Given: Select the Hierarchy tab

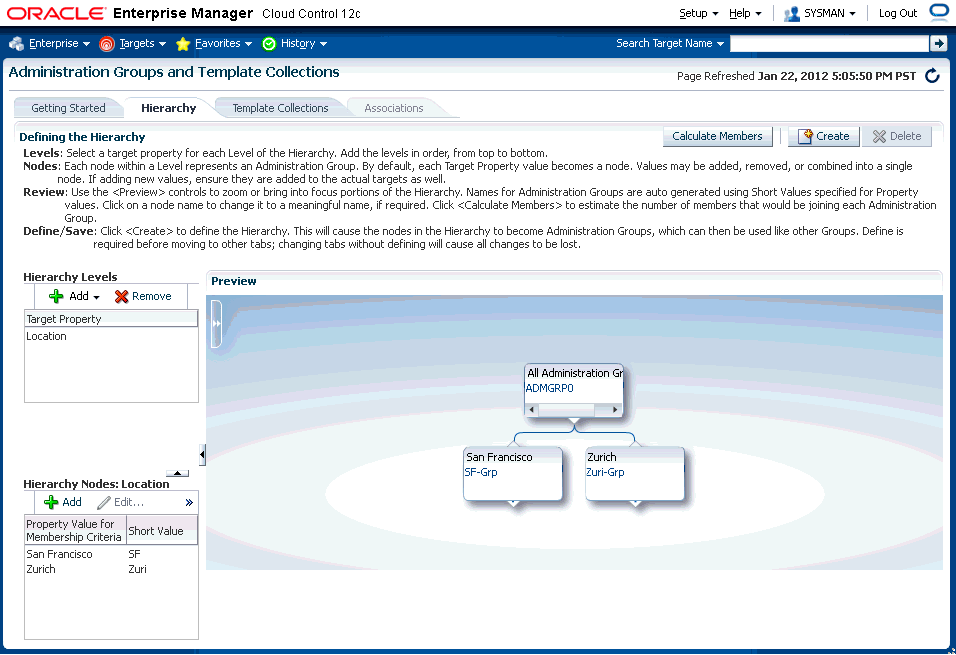Looking at the screenshot, I should [169, 108].
